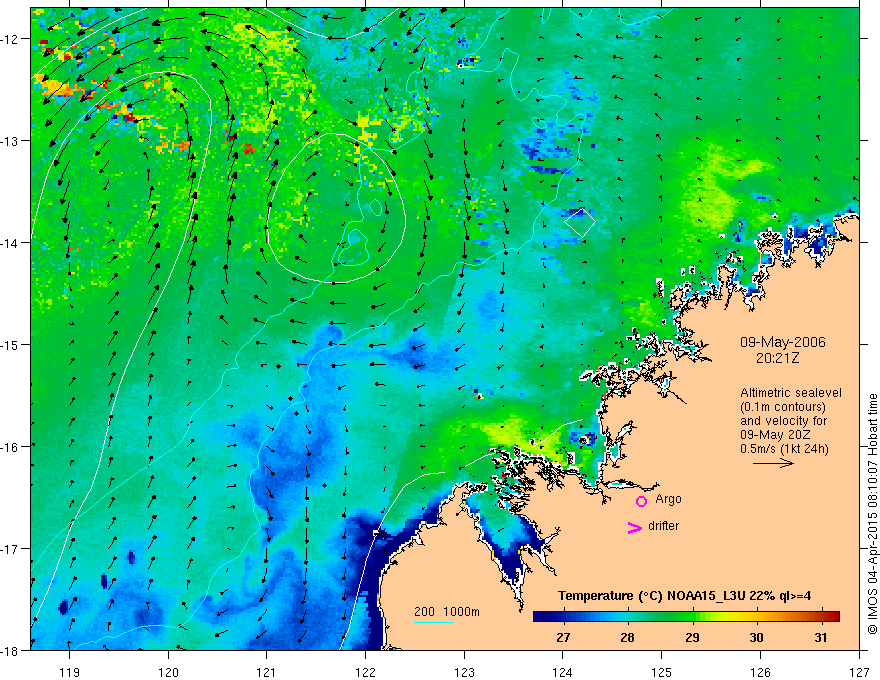This screenshot has width=880, height=680.
Task: Click the 'and velocity for' caption line
Action: (783, 421)
